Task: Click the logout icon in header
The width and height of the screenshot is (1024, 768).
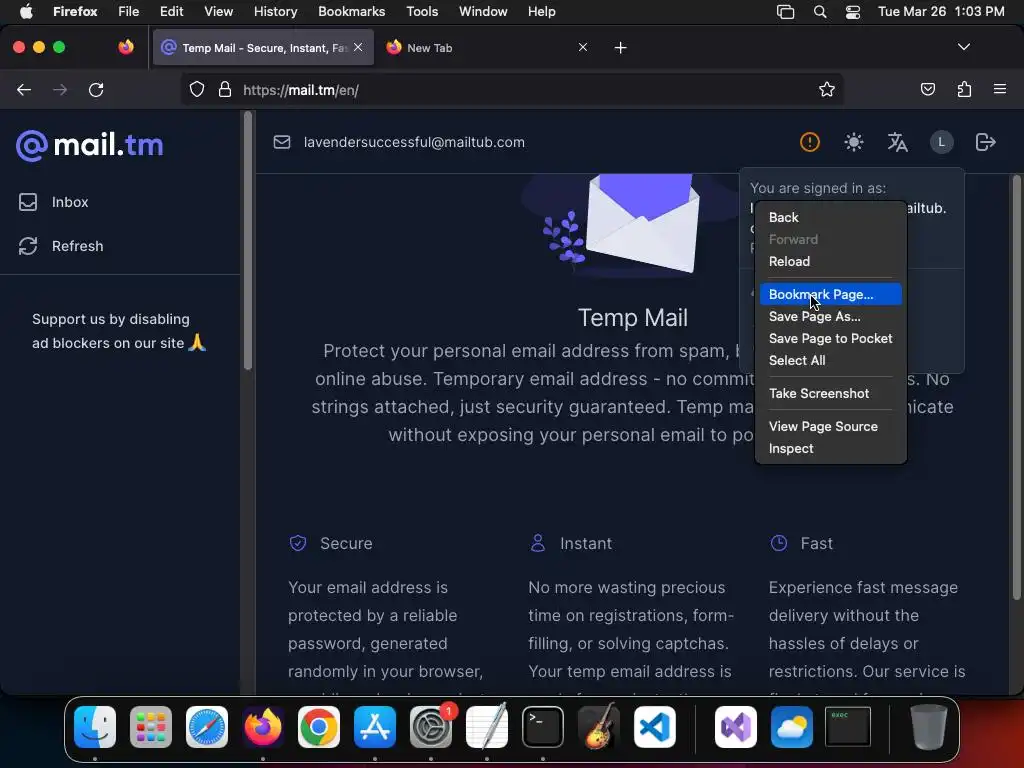Action: (x=985, y=142)
